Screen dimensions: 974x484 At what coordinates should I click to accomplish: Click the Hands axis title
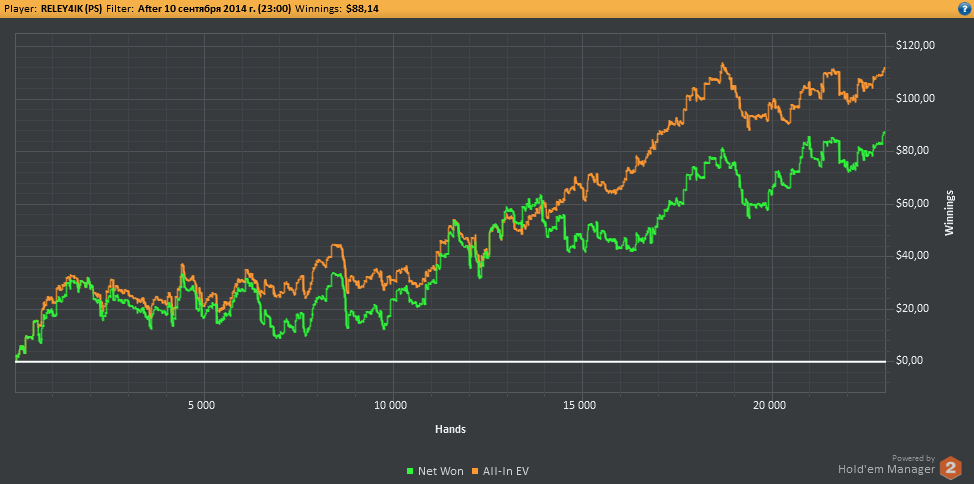click(x=450, y=429)
